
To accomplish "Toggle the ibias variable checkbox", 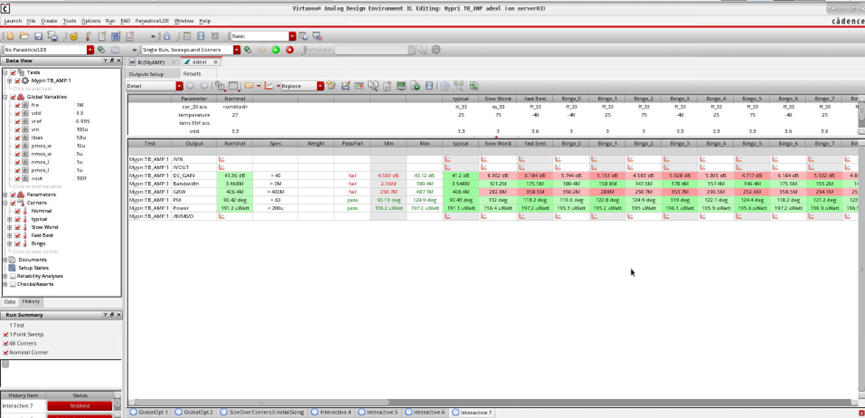I will [18, 137].
